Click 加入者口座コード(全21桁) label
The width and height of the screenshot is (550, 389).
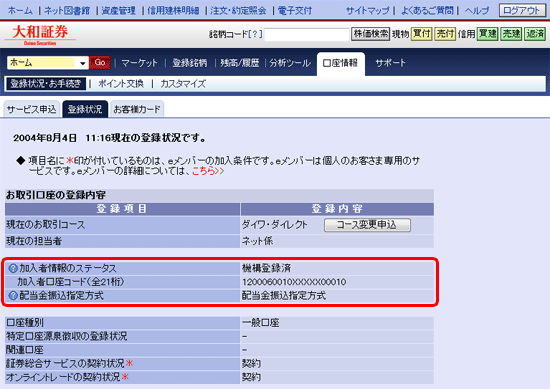pos(71,282)
